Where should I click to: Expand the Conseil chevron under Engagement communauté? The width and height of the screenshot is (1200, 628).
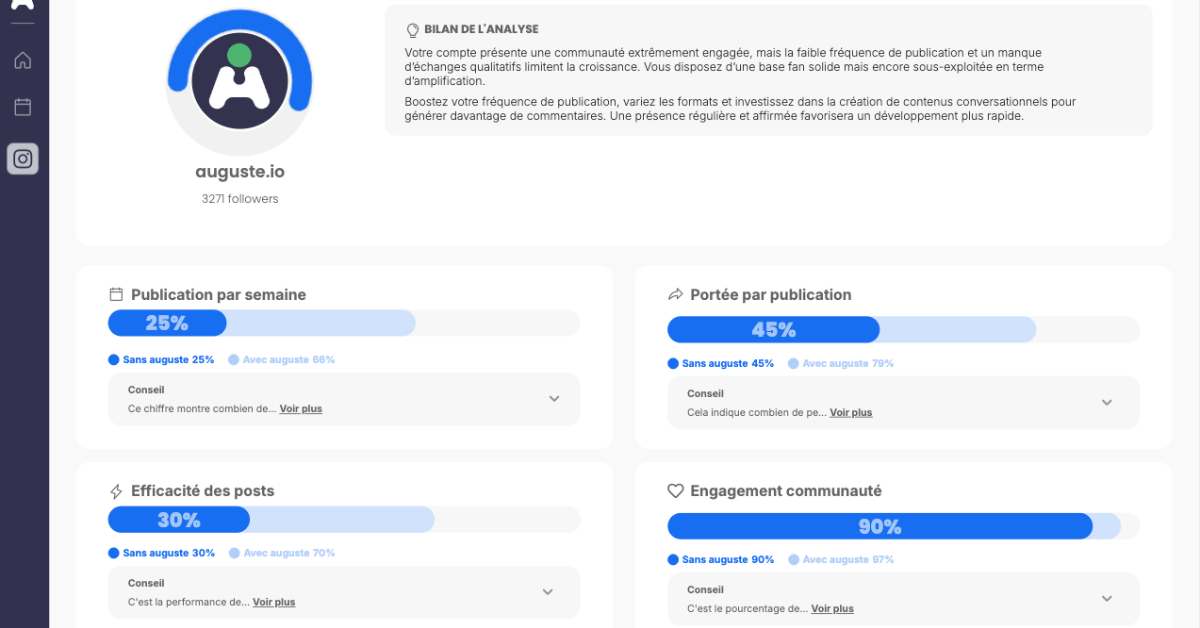pyautogui.click(x=1107, y=598)
